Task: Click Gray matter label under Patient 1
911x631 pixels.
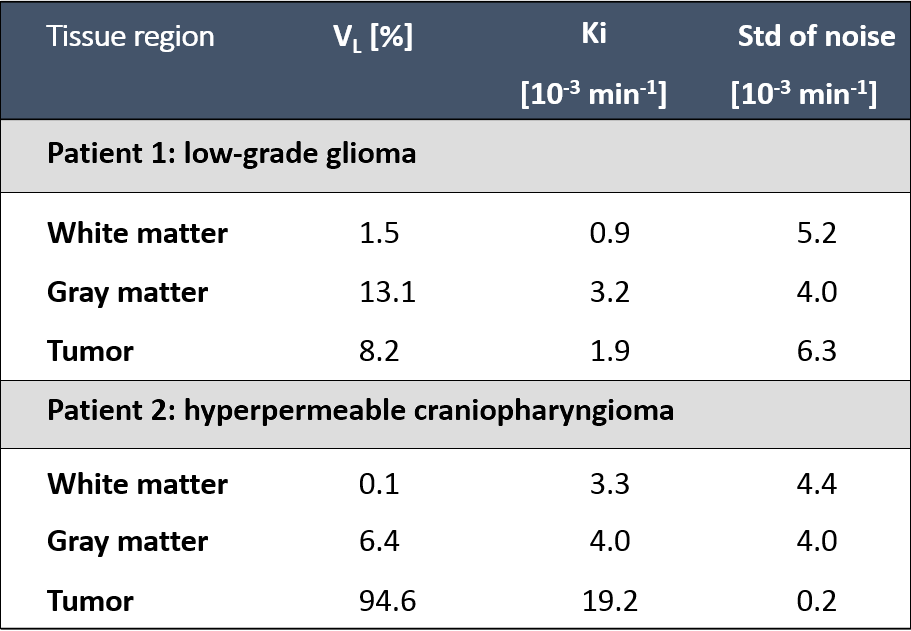Action: coord(127,293)
